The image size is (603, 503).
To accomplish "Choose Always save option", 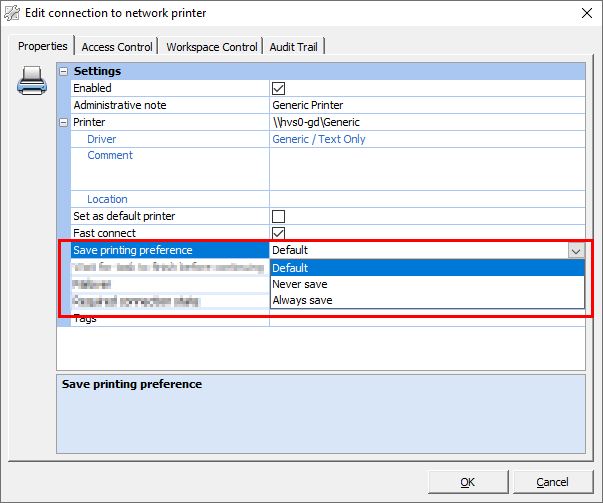I will click(x=427, y=300).
